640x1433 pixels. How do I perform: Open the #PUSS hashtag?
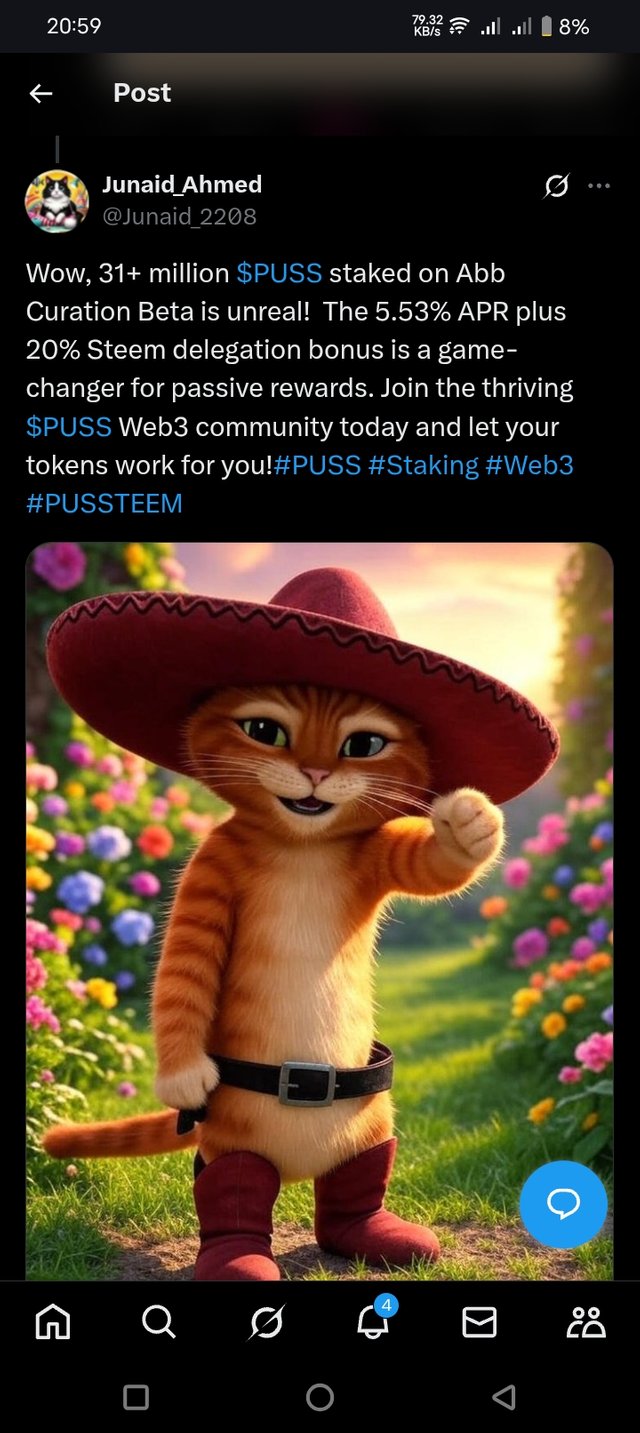317,465
